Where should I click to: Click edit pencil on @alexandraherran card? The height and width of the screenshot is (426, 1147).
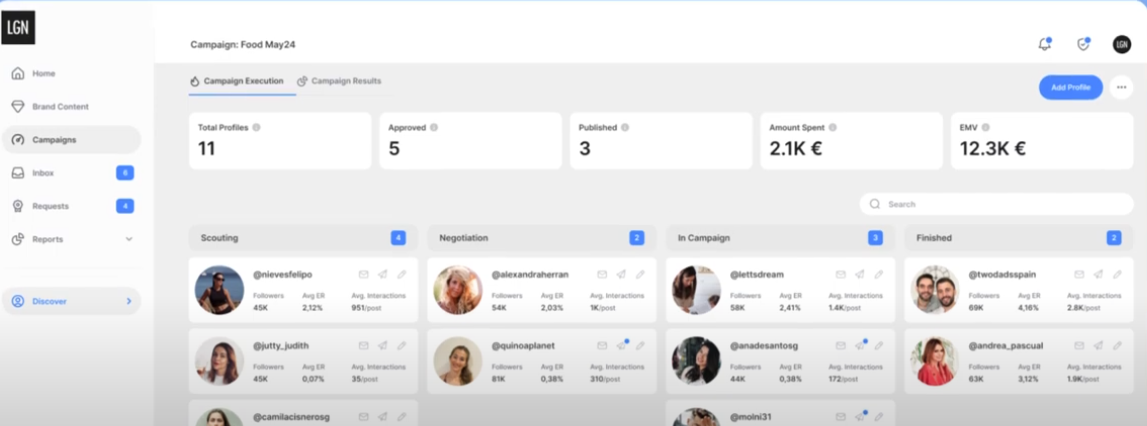pyautogui.click(x=640, y=274)
